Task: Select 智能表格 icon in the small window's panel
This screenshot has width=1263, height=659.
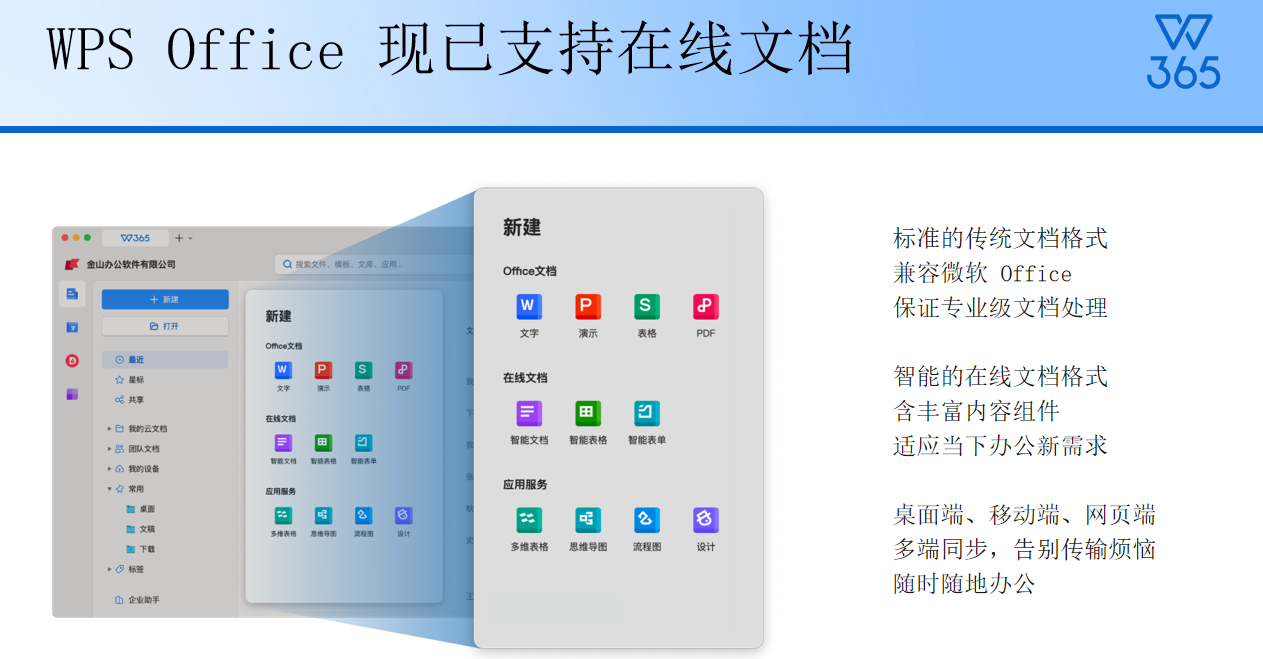Action: [x=323, y=442]
